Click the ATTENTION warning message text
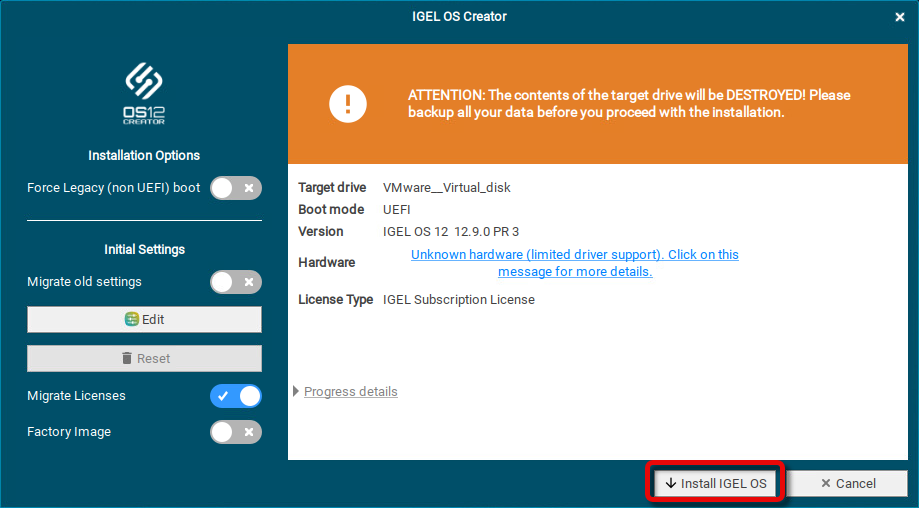The height and width of the screenshot is (508, 919). point(629,103)
